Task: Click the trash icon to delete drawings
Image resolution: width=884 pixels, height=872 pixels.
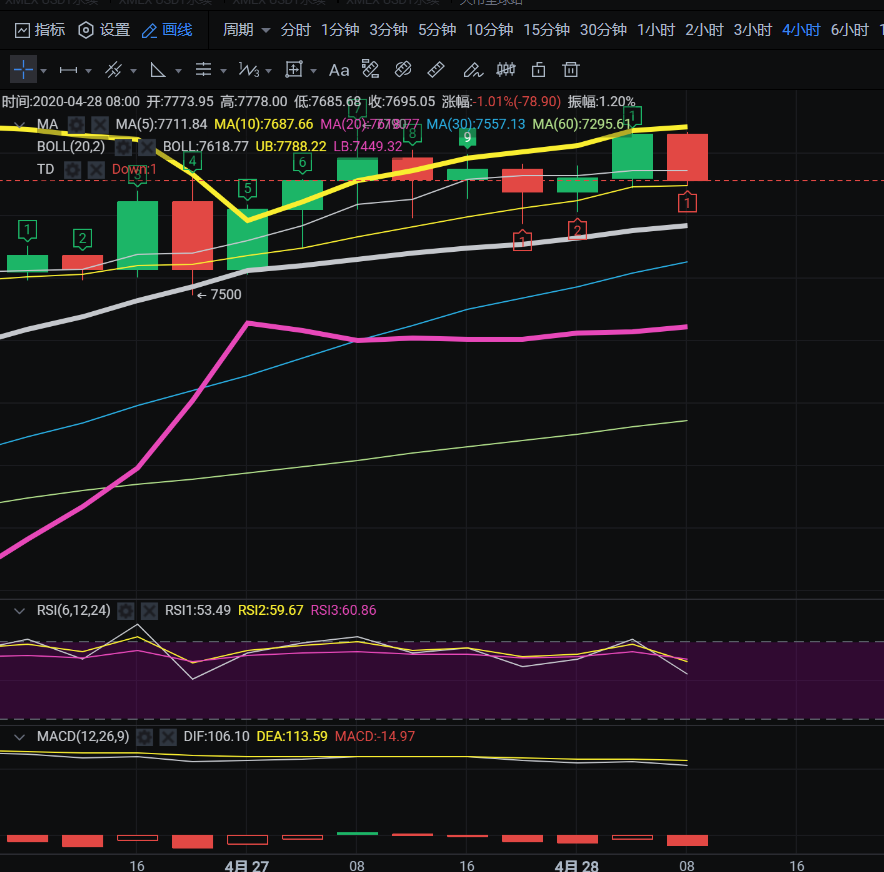Action: pos(570,70)
